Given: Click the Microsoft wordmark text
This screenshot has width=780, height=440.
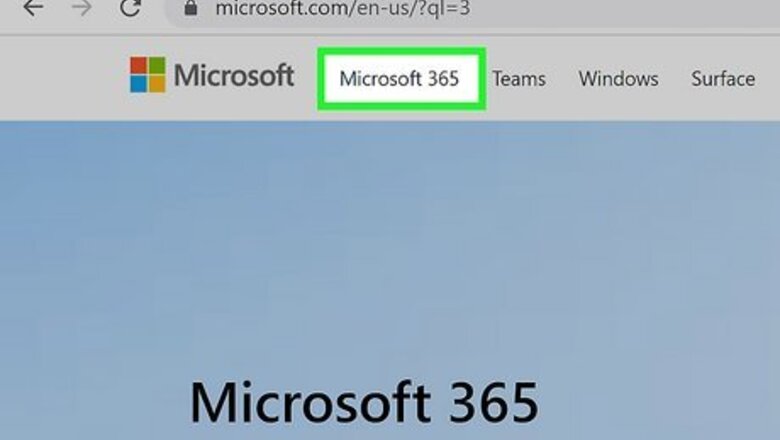Looking at the screenshot, I should click(x=234, y=76).
